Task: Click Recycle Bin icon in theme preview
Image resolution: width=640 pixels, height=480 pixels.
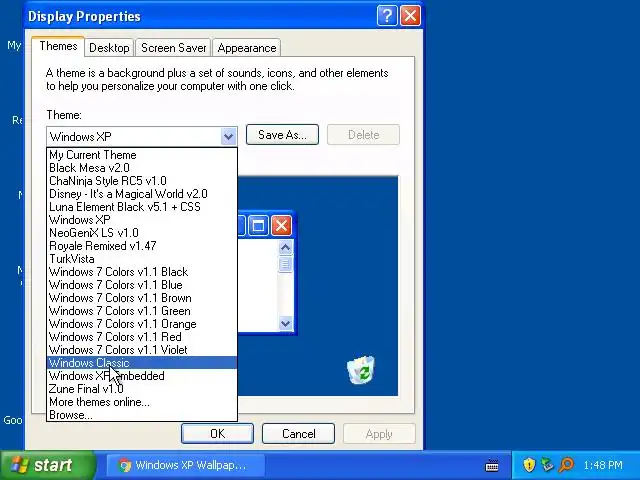Action: pyautogui.click(x=361, y=370)
